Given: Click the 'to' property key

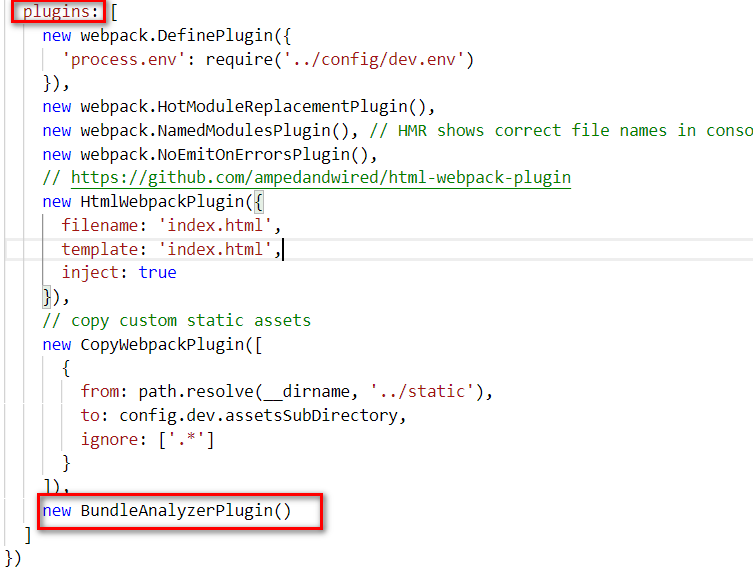Looking at the screenshot, I should (90, 416).
